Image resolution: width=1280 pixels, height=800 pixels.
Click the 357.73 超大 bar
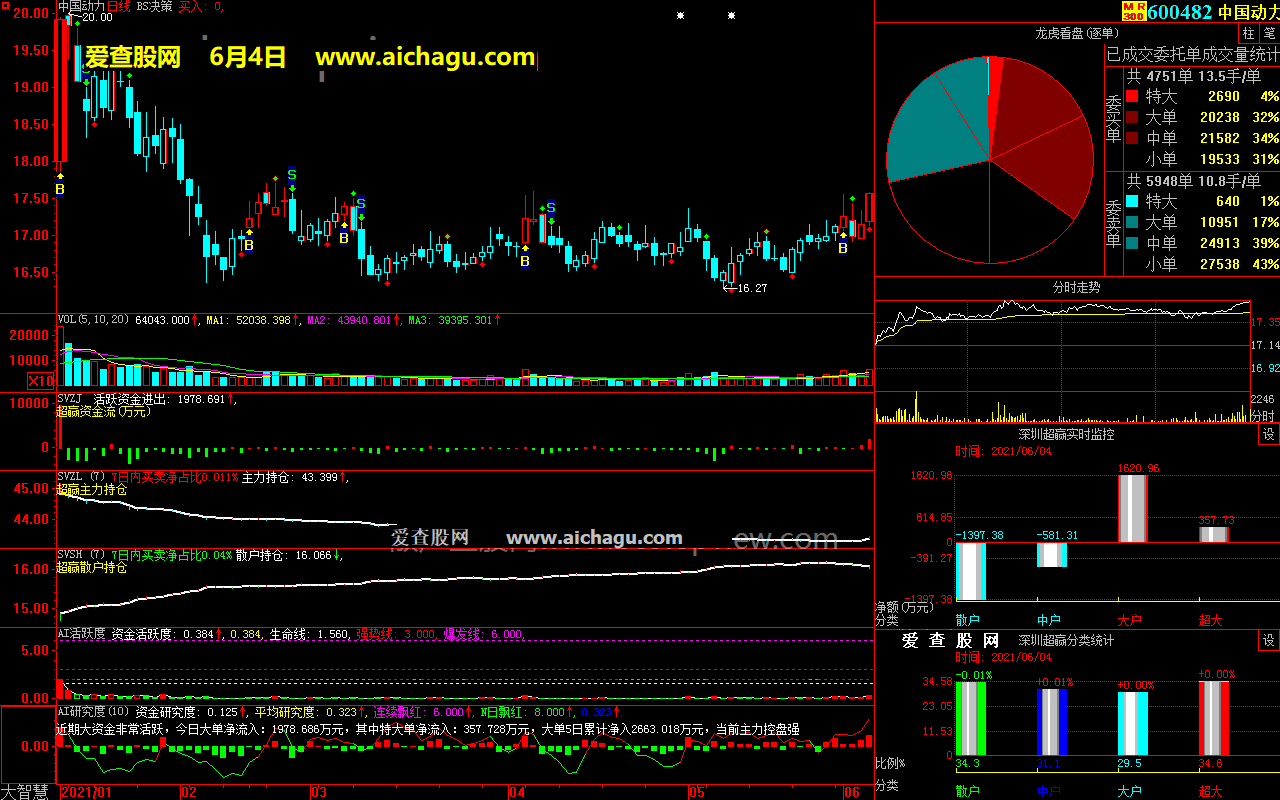point(1213,534)
